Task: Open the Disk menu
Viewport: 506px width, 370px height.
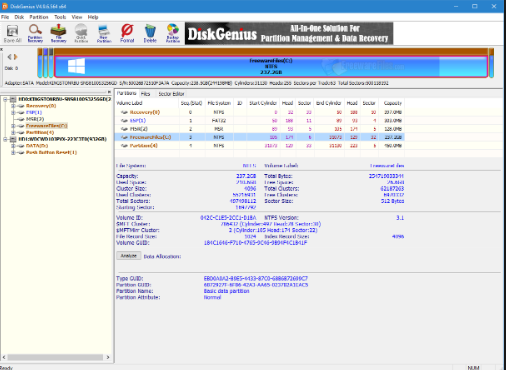Action: click(x=19, y=17)
